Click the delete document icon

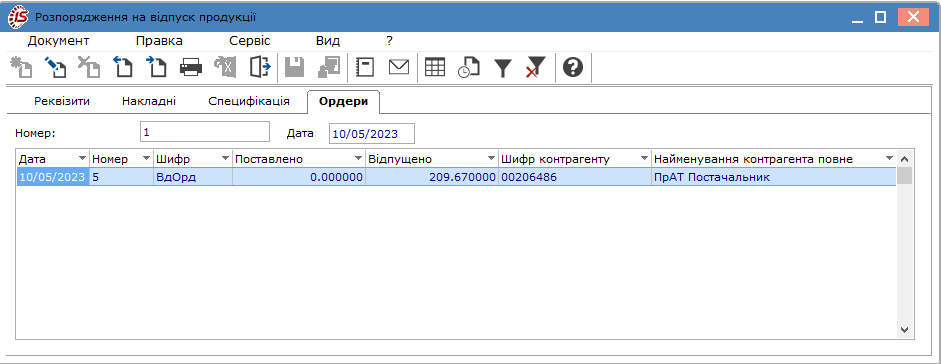89,67
